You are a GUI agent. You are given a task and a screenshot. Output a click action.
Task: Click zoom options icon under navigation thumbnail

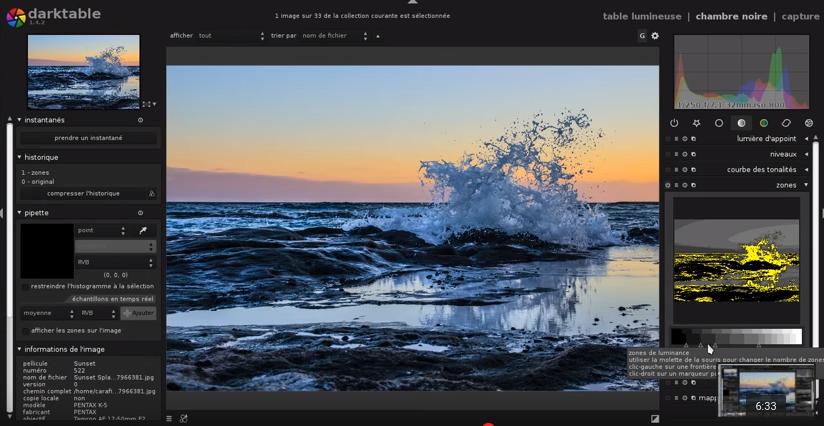point(149,104)
